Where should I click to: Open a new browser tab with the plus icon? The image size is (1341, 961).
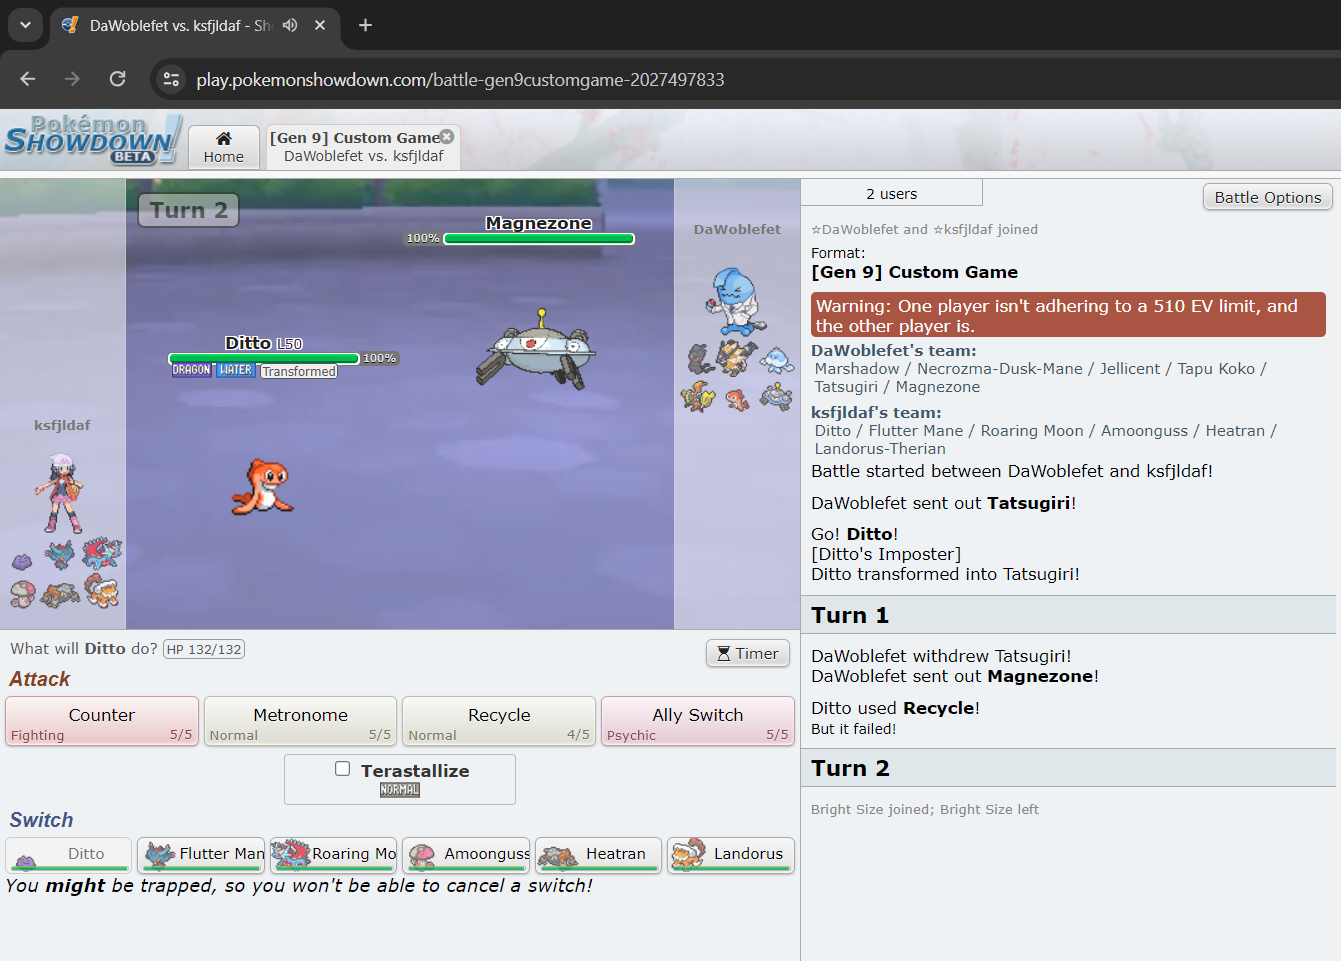(x=366, y=25)
